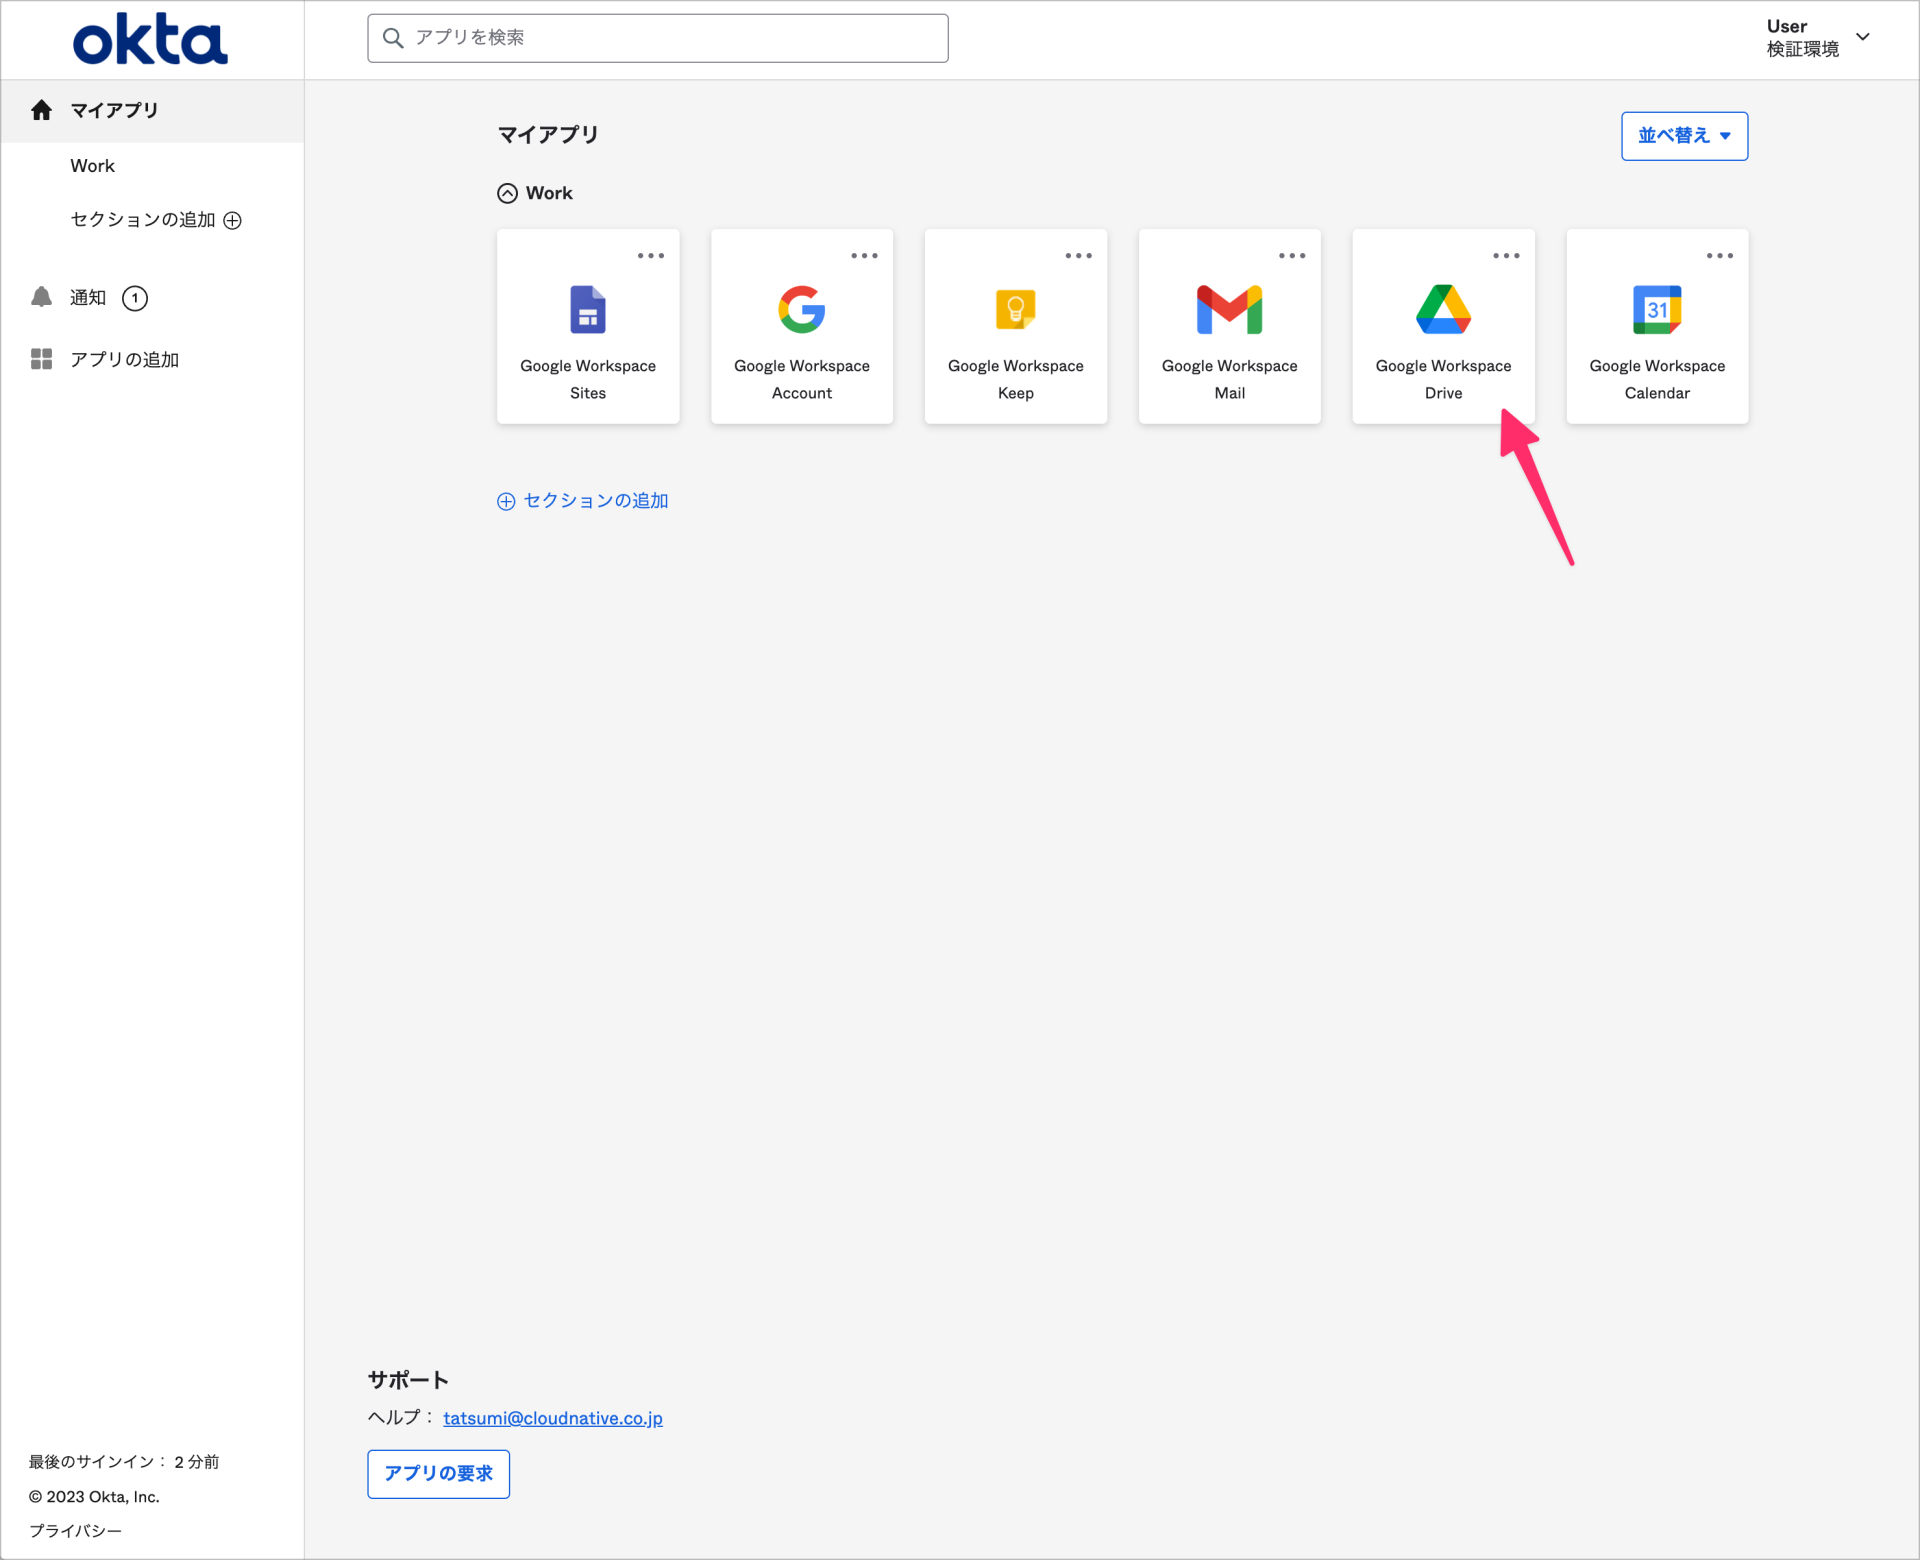This screenshot has height=1560, width=1920.
Task: Select マイアプリ in the sidebar
Action: (114, 110)
